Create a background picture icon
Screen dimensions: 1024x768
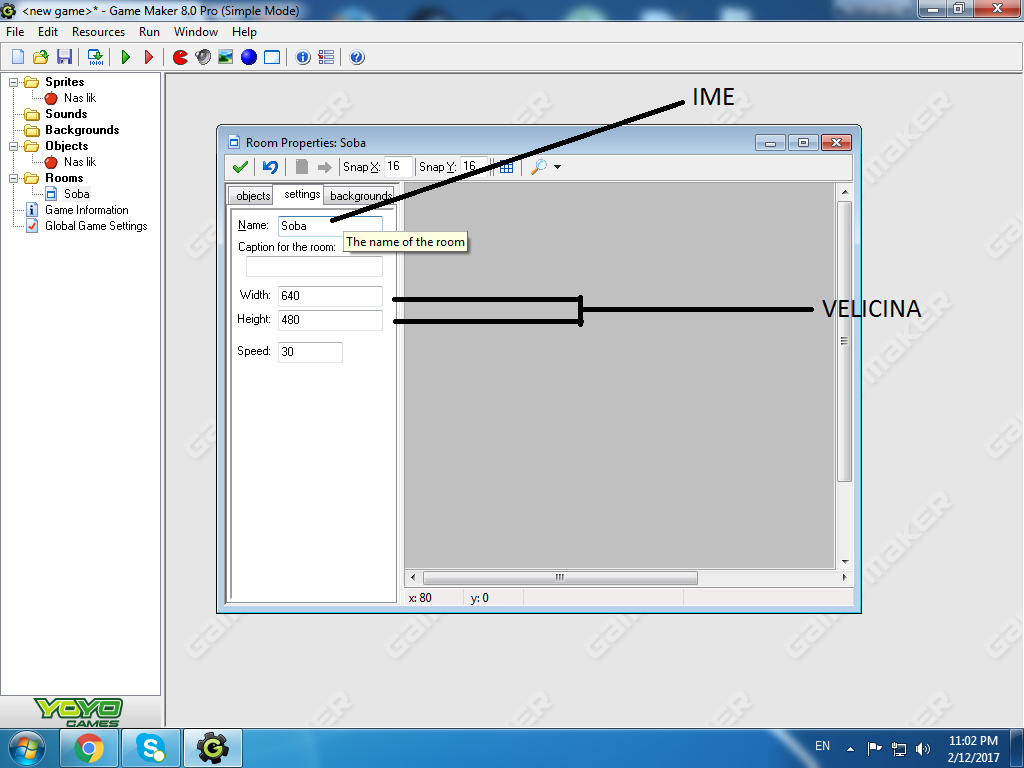225,57
